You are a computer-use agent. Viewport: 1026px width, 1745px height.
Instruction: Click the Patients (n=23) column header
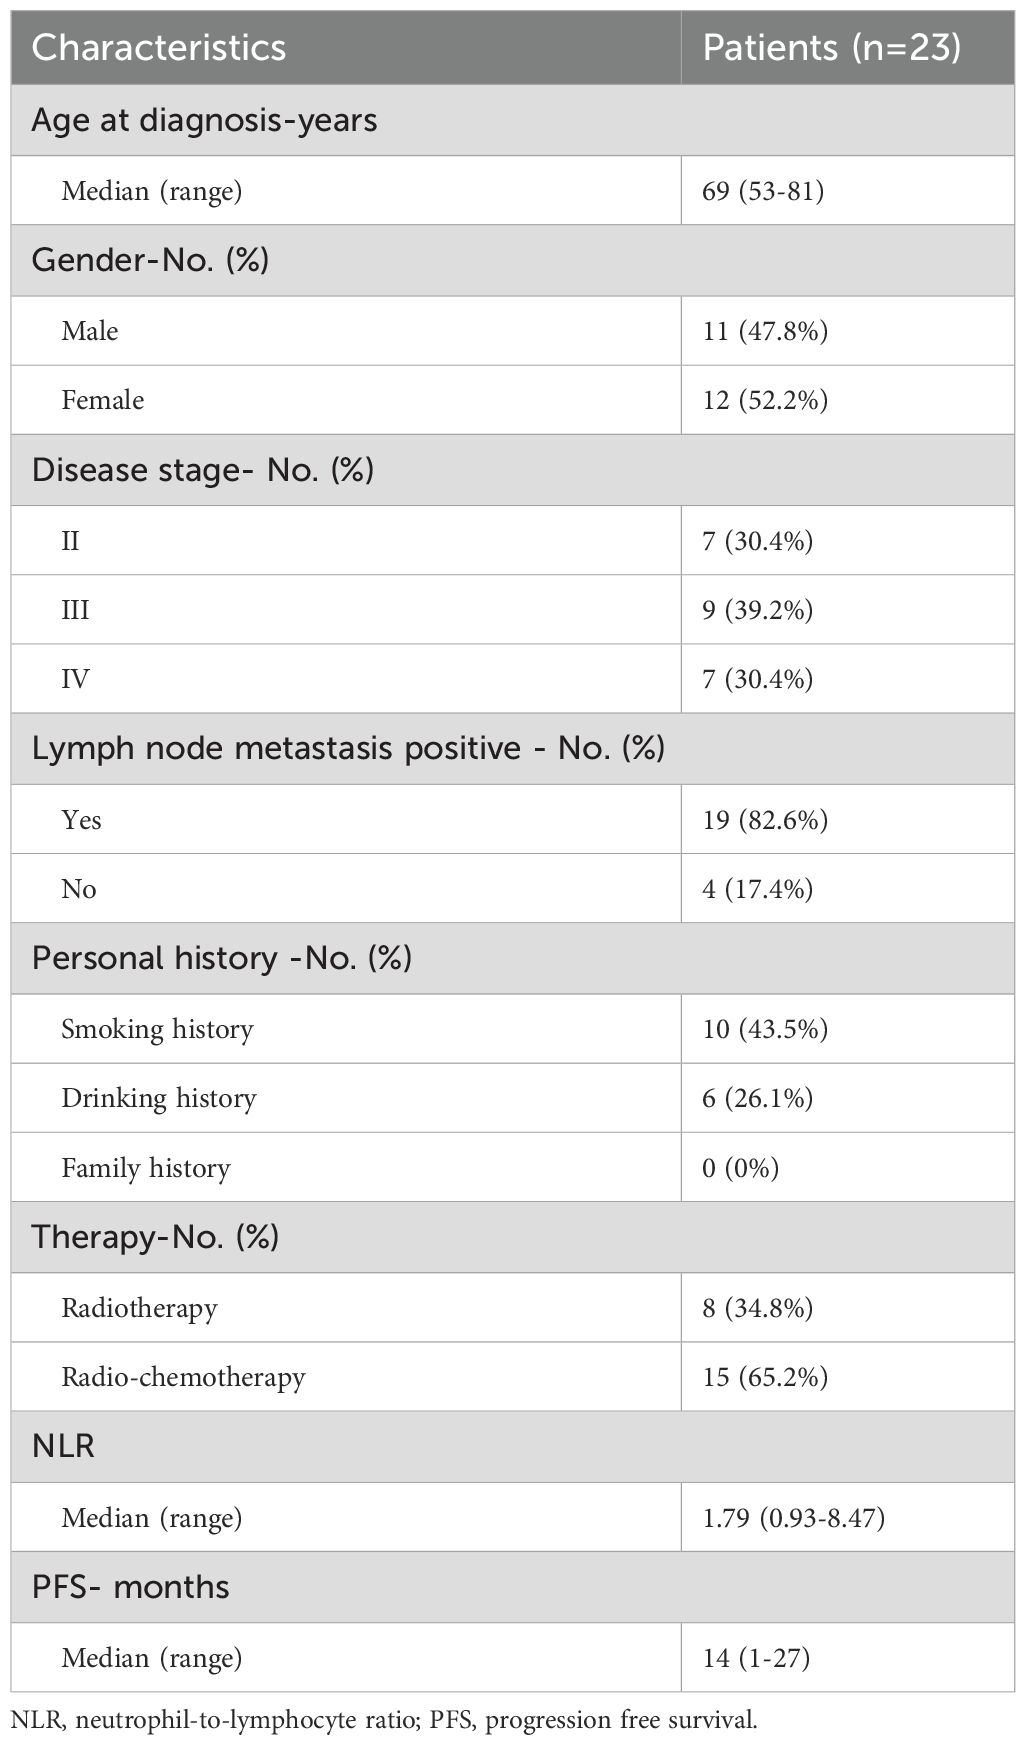[x=832, y=48]
